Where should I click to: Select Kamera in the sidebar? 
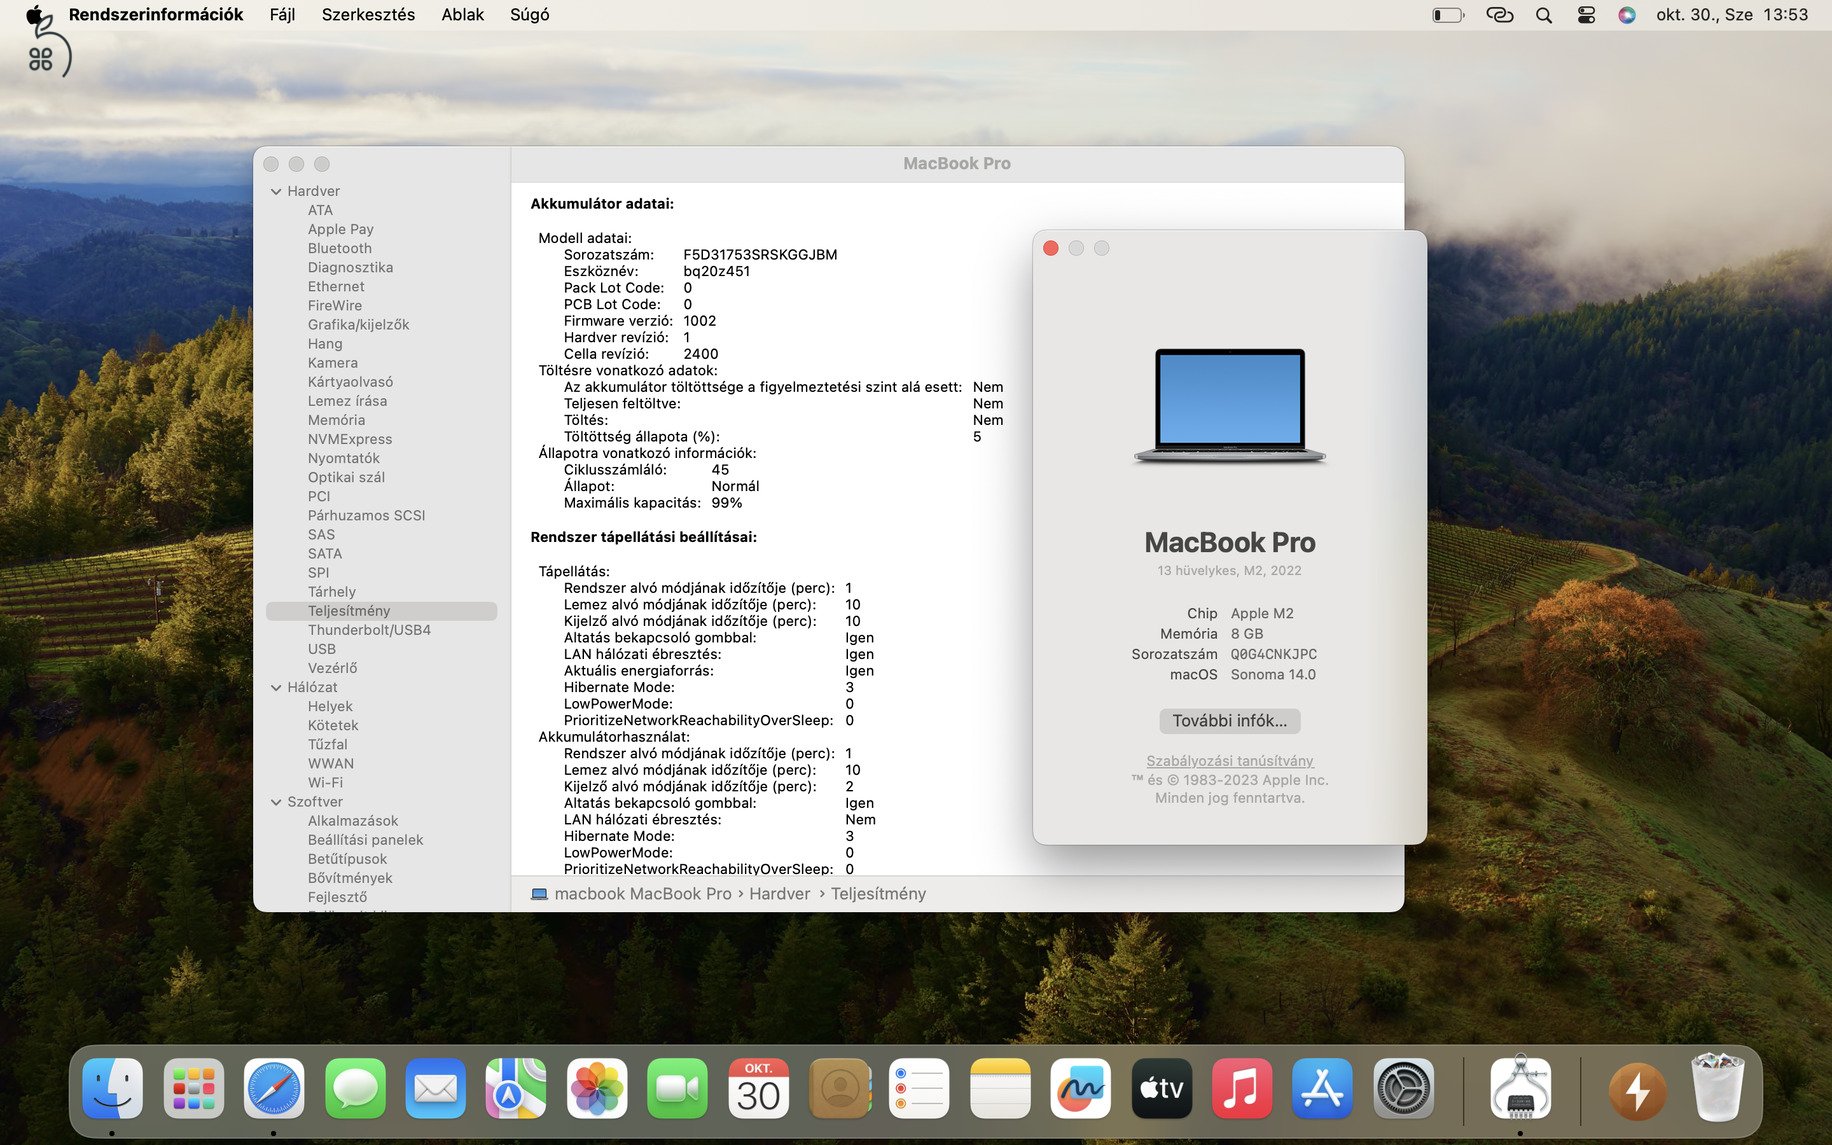click(x=333, y=363)
